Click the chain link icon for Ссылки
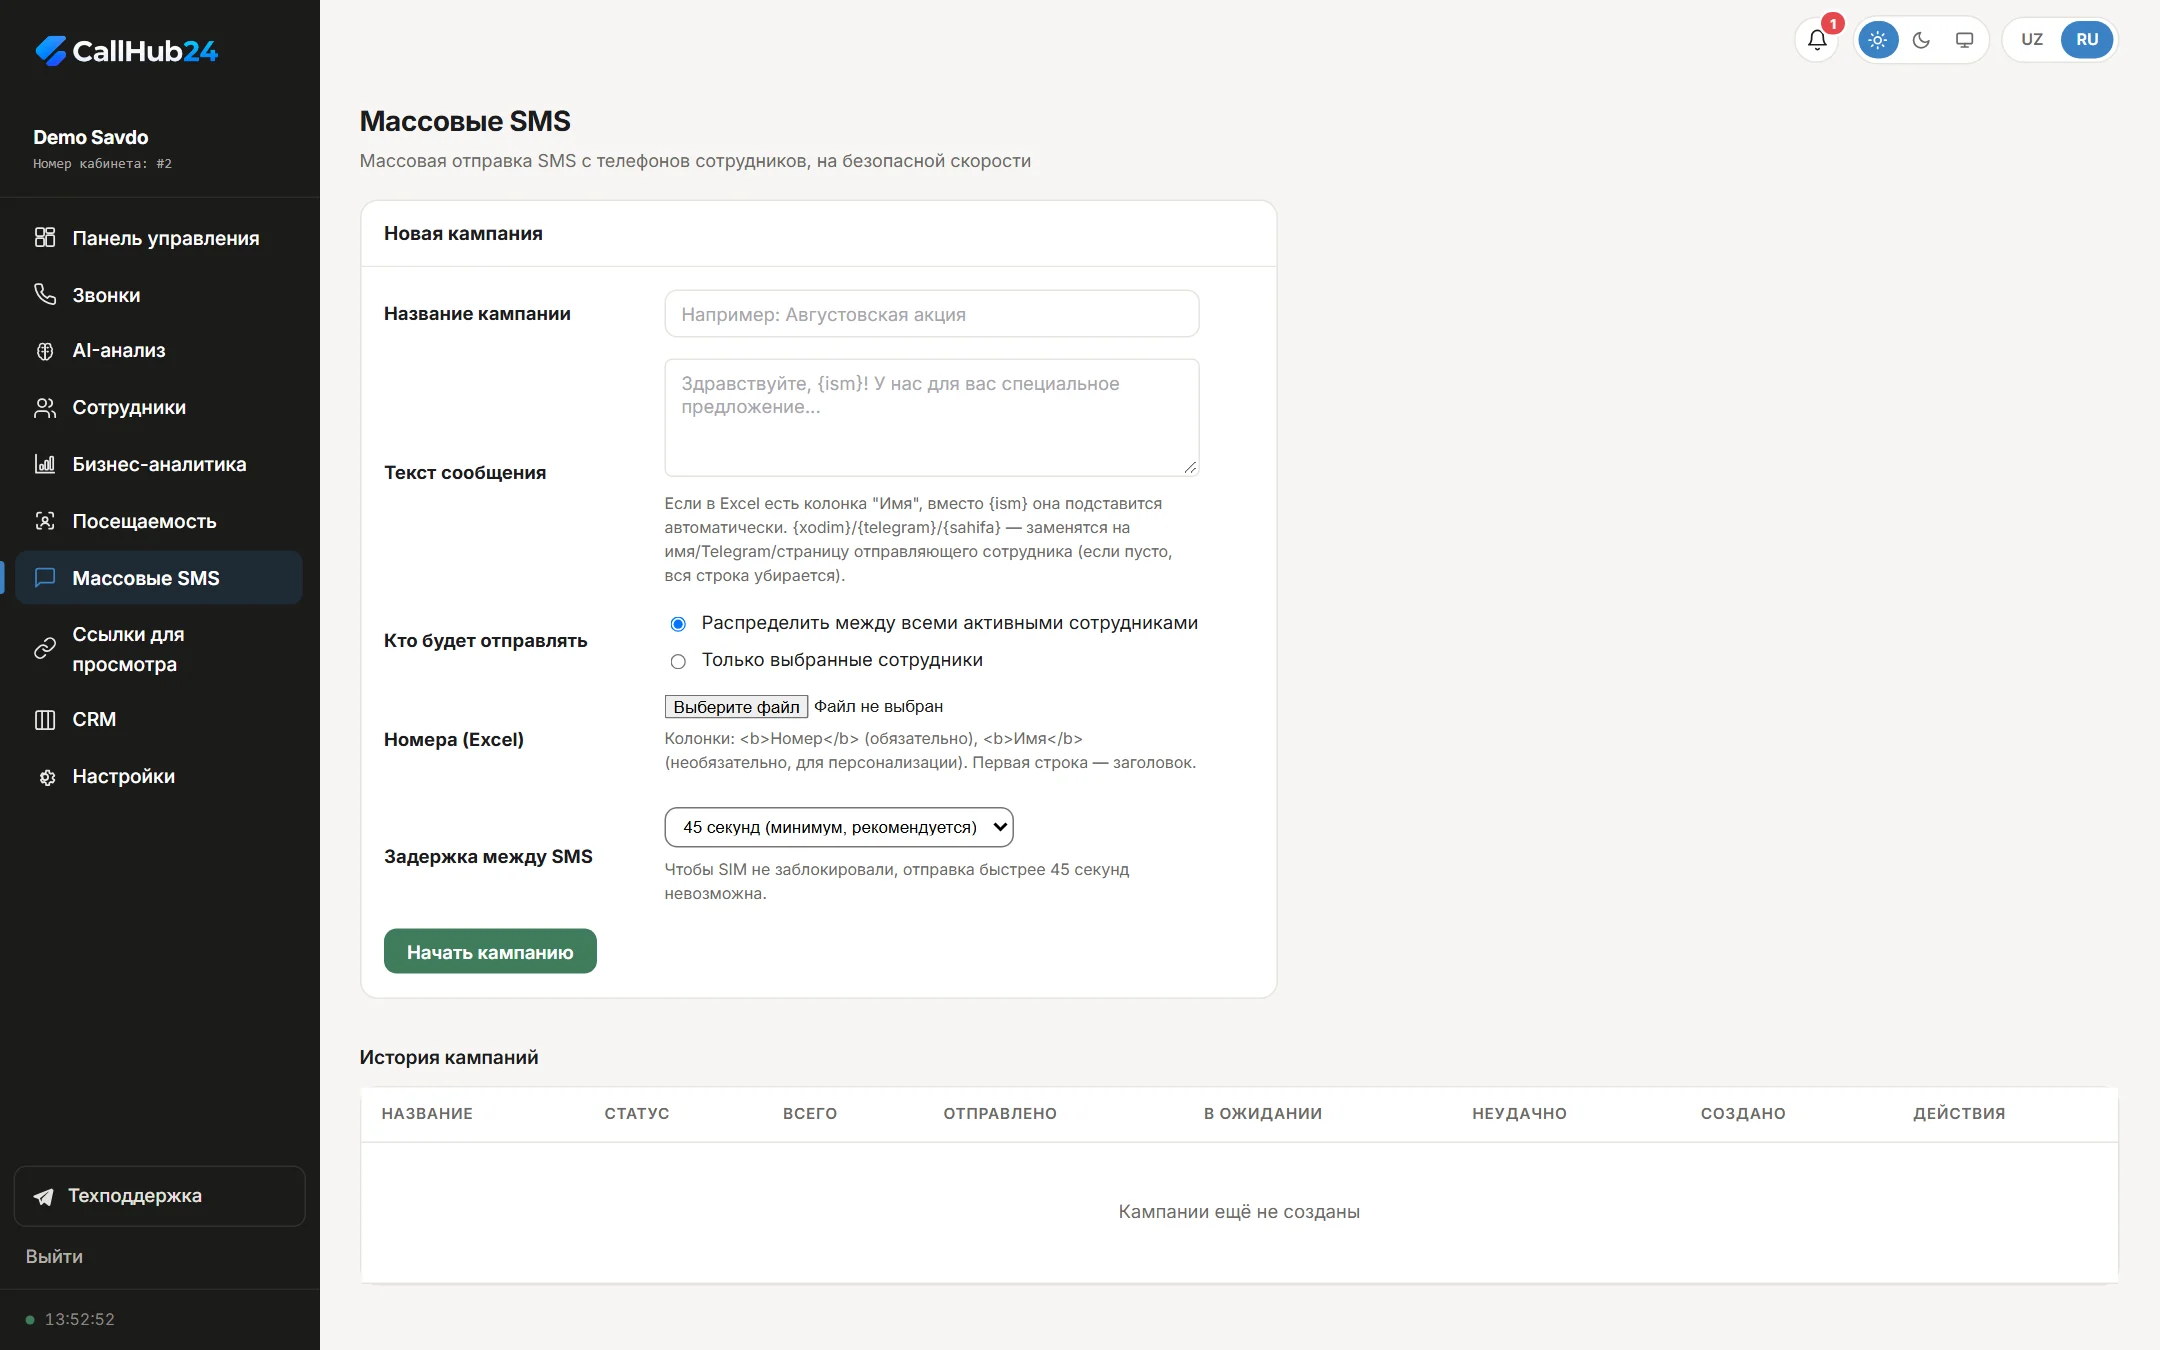The image size is (2160, 1350). (x=45, y=648)
